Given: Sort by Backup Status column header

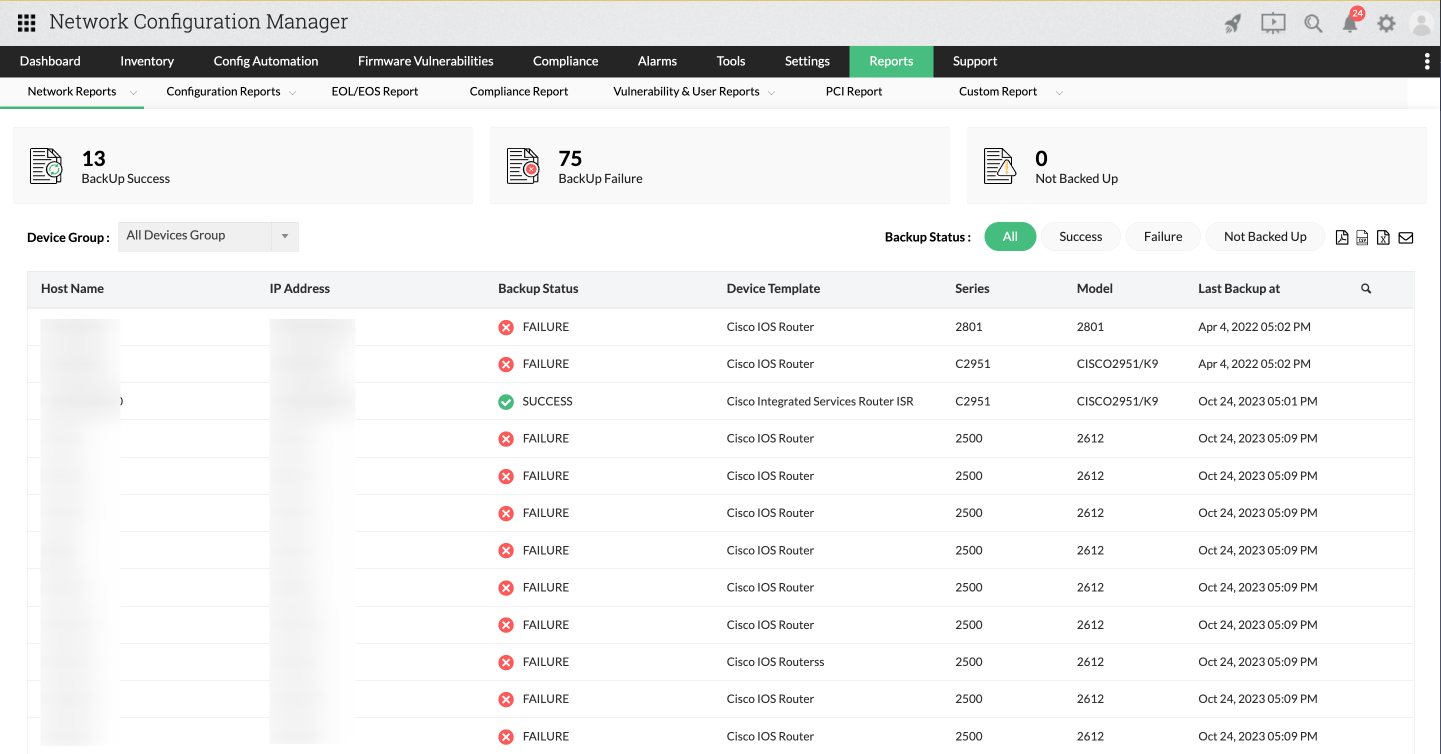Looking at the screenshot, I should pyautogui.click(x=538, y=289).
